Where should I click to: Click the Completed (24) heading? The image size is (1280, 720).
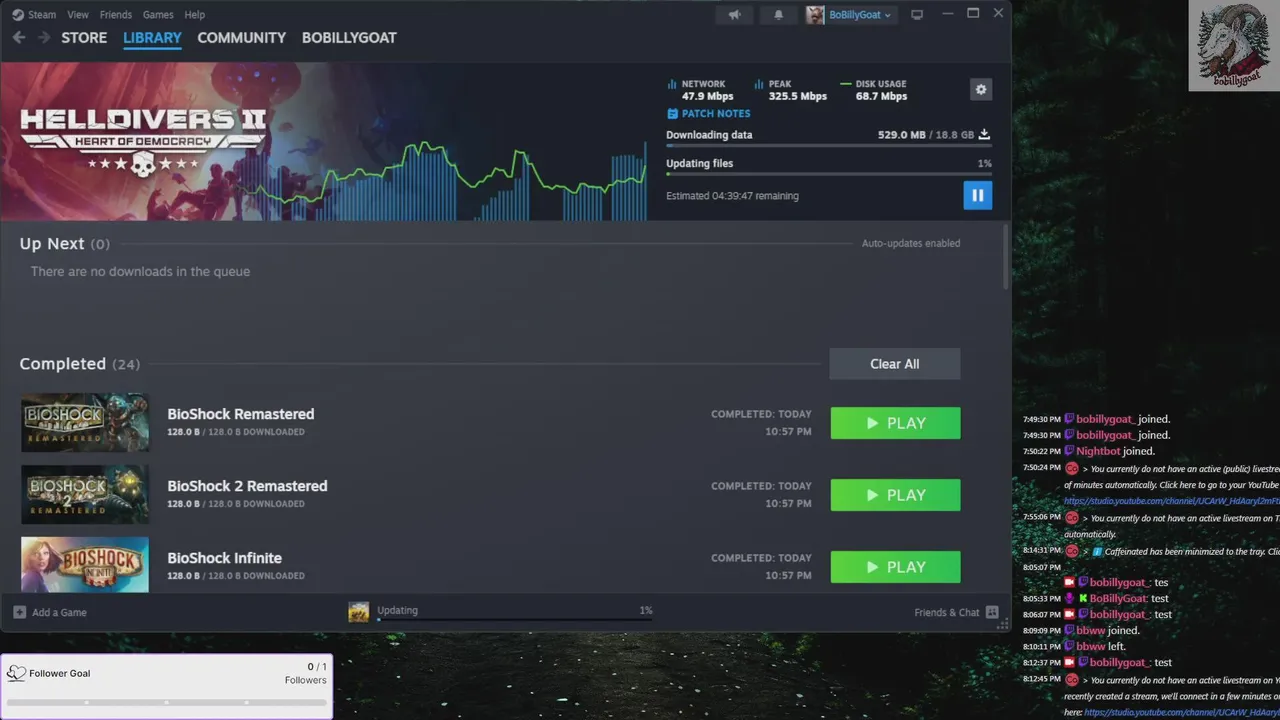pos(80,364)
